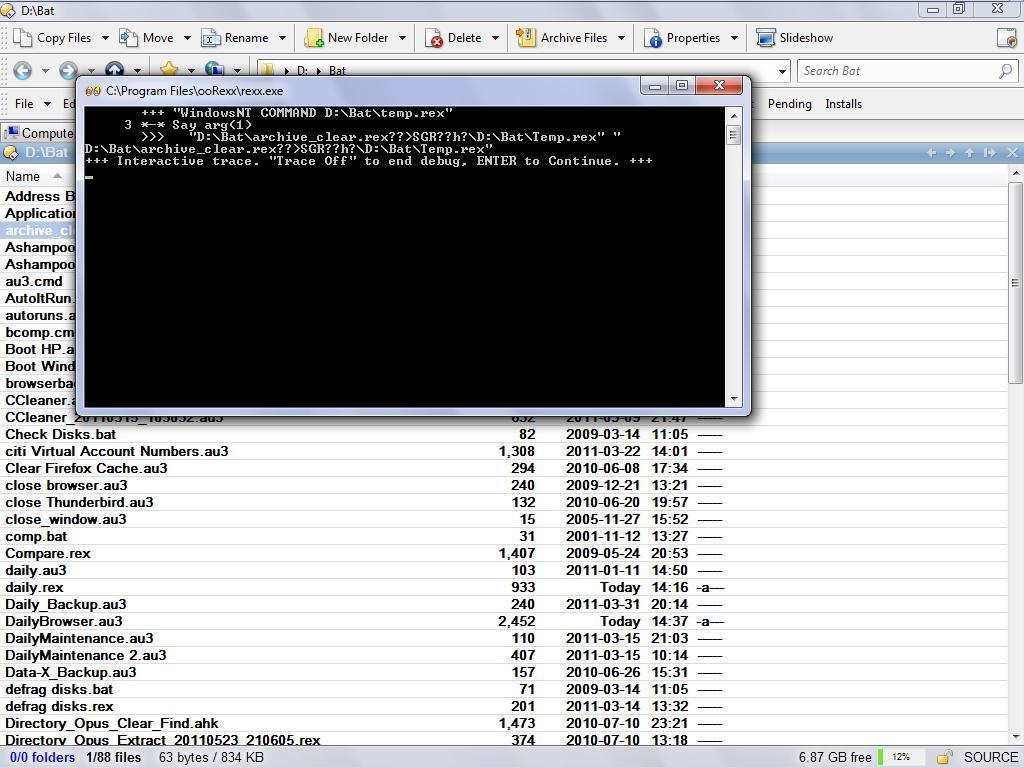Click the Delete toolbar icon
1024x768 pixels.
coord(434,39)
